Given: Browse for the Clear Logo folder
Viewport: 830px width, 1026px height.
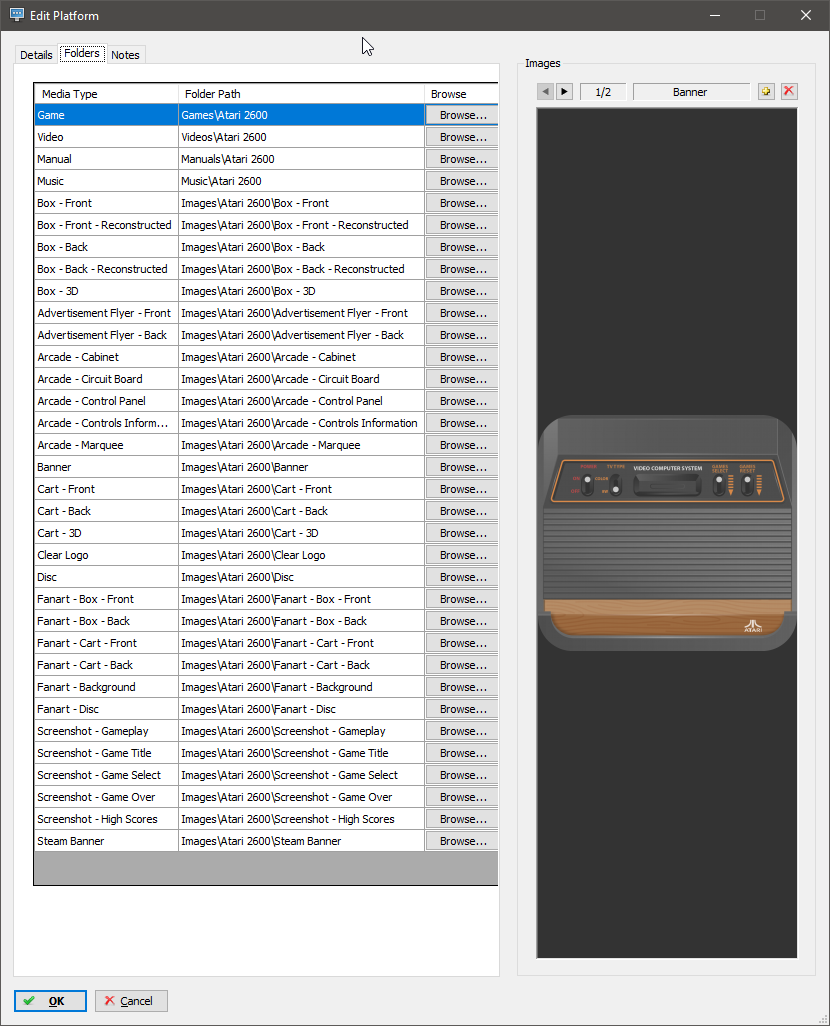Looking at the screenshot, I should [x=461, y=556].
